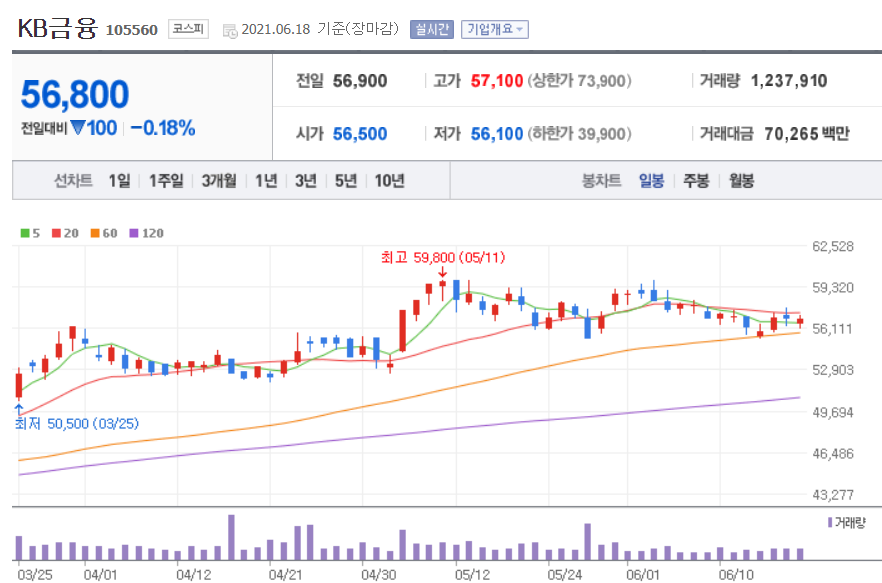Click the blue up arrow at the chart low
This screenshot has height=583, width=882.
coord(19,409)
